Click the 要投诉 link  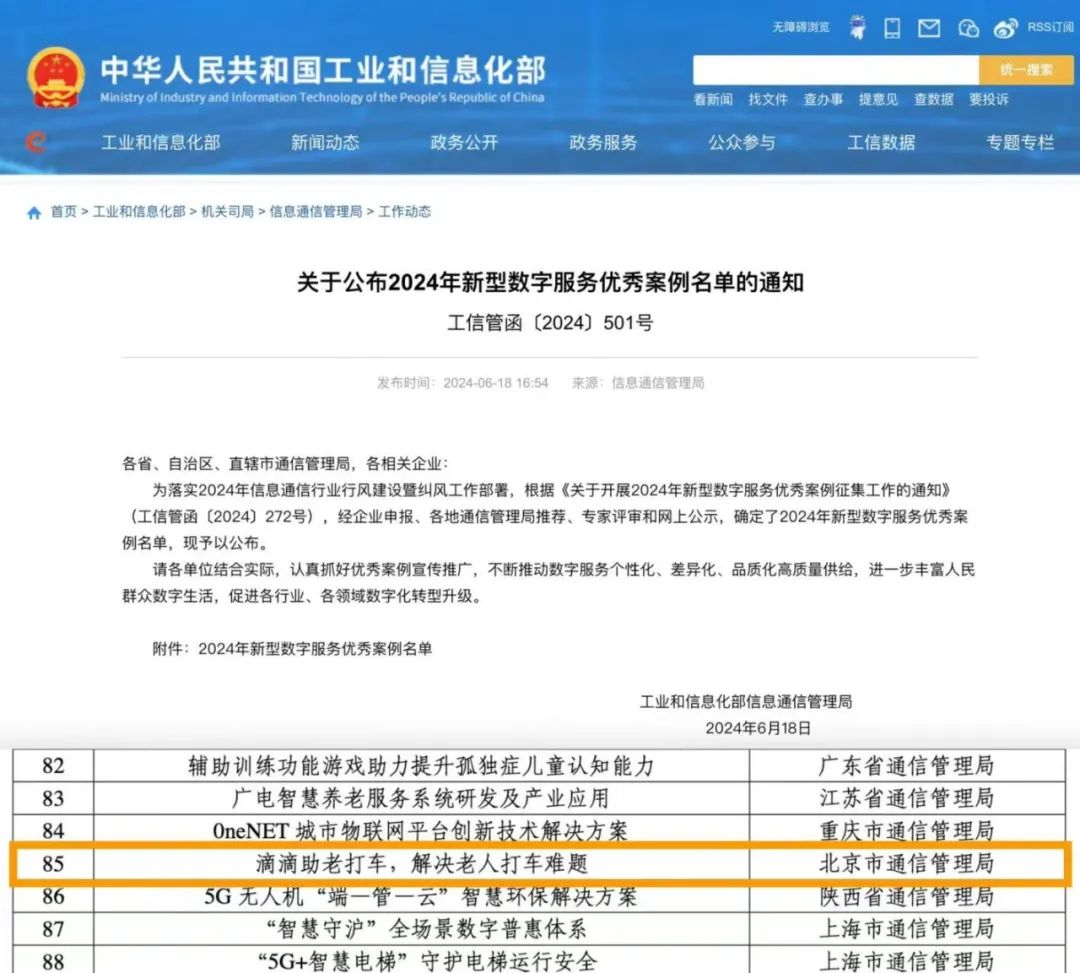point(989,99)
